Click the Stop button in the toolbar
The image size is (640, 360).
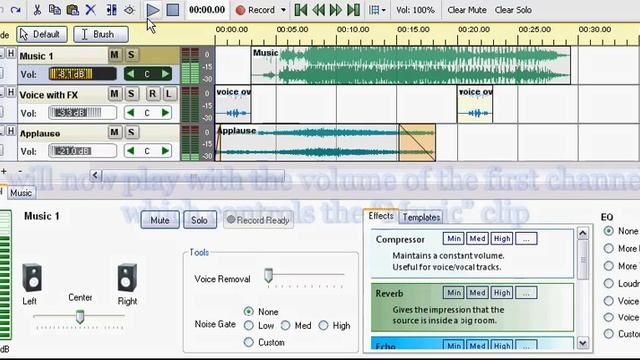click(173, 10)
